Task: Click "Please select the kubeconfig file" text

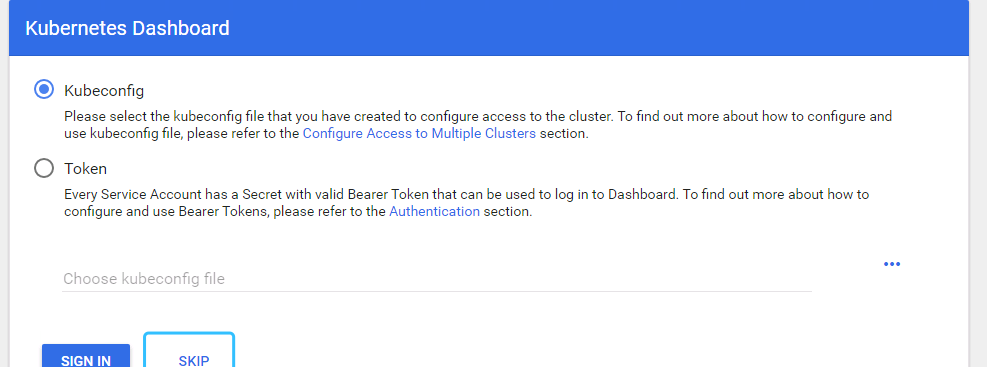Action: (164, 116)
